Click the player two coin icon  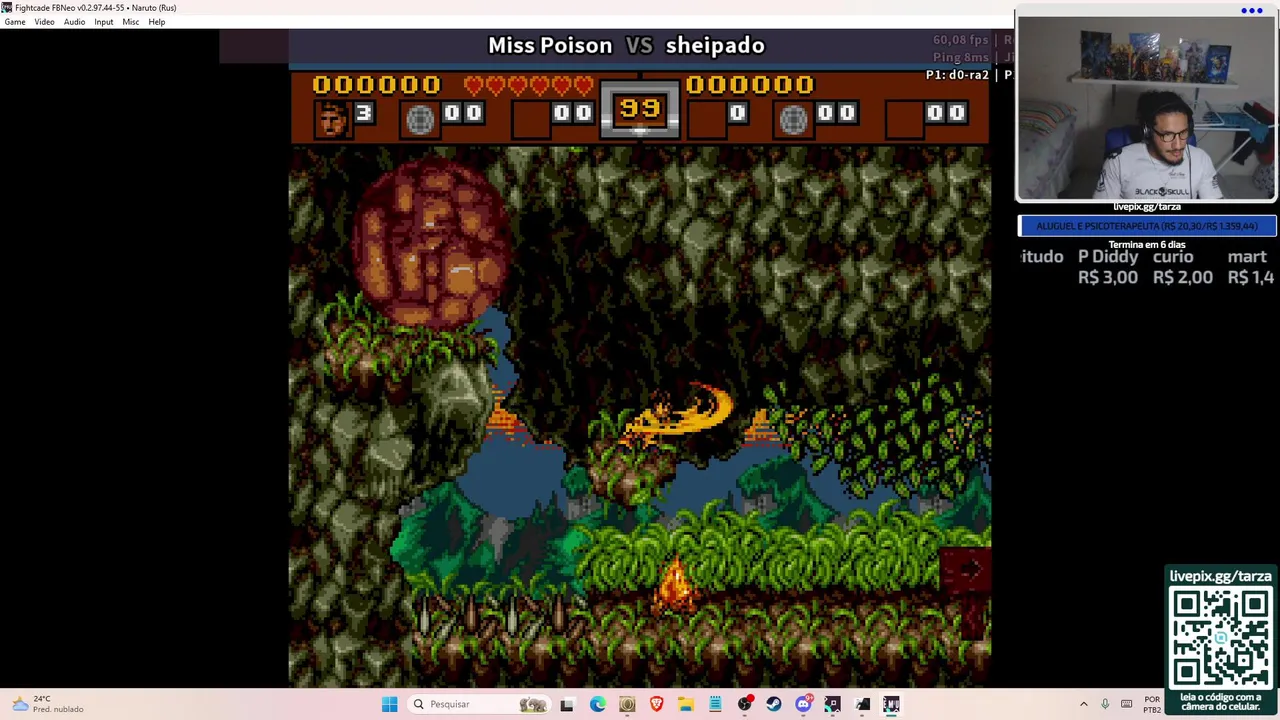coord(793,119)
